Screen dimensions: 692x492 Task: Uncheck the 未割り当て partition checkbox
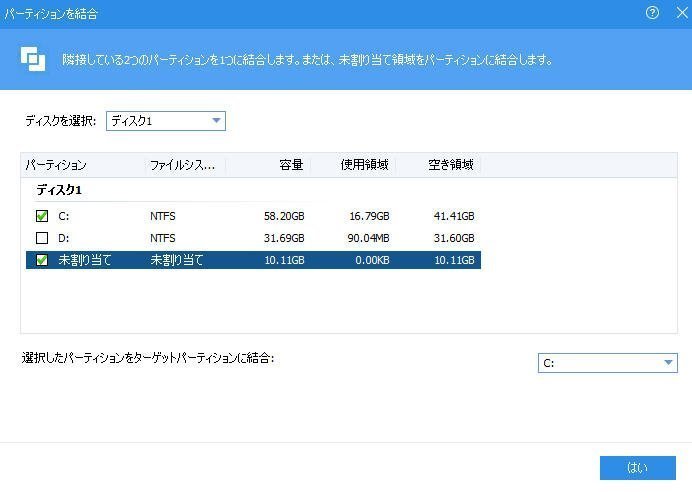pos(42,260)
